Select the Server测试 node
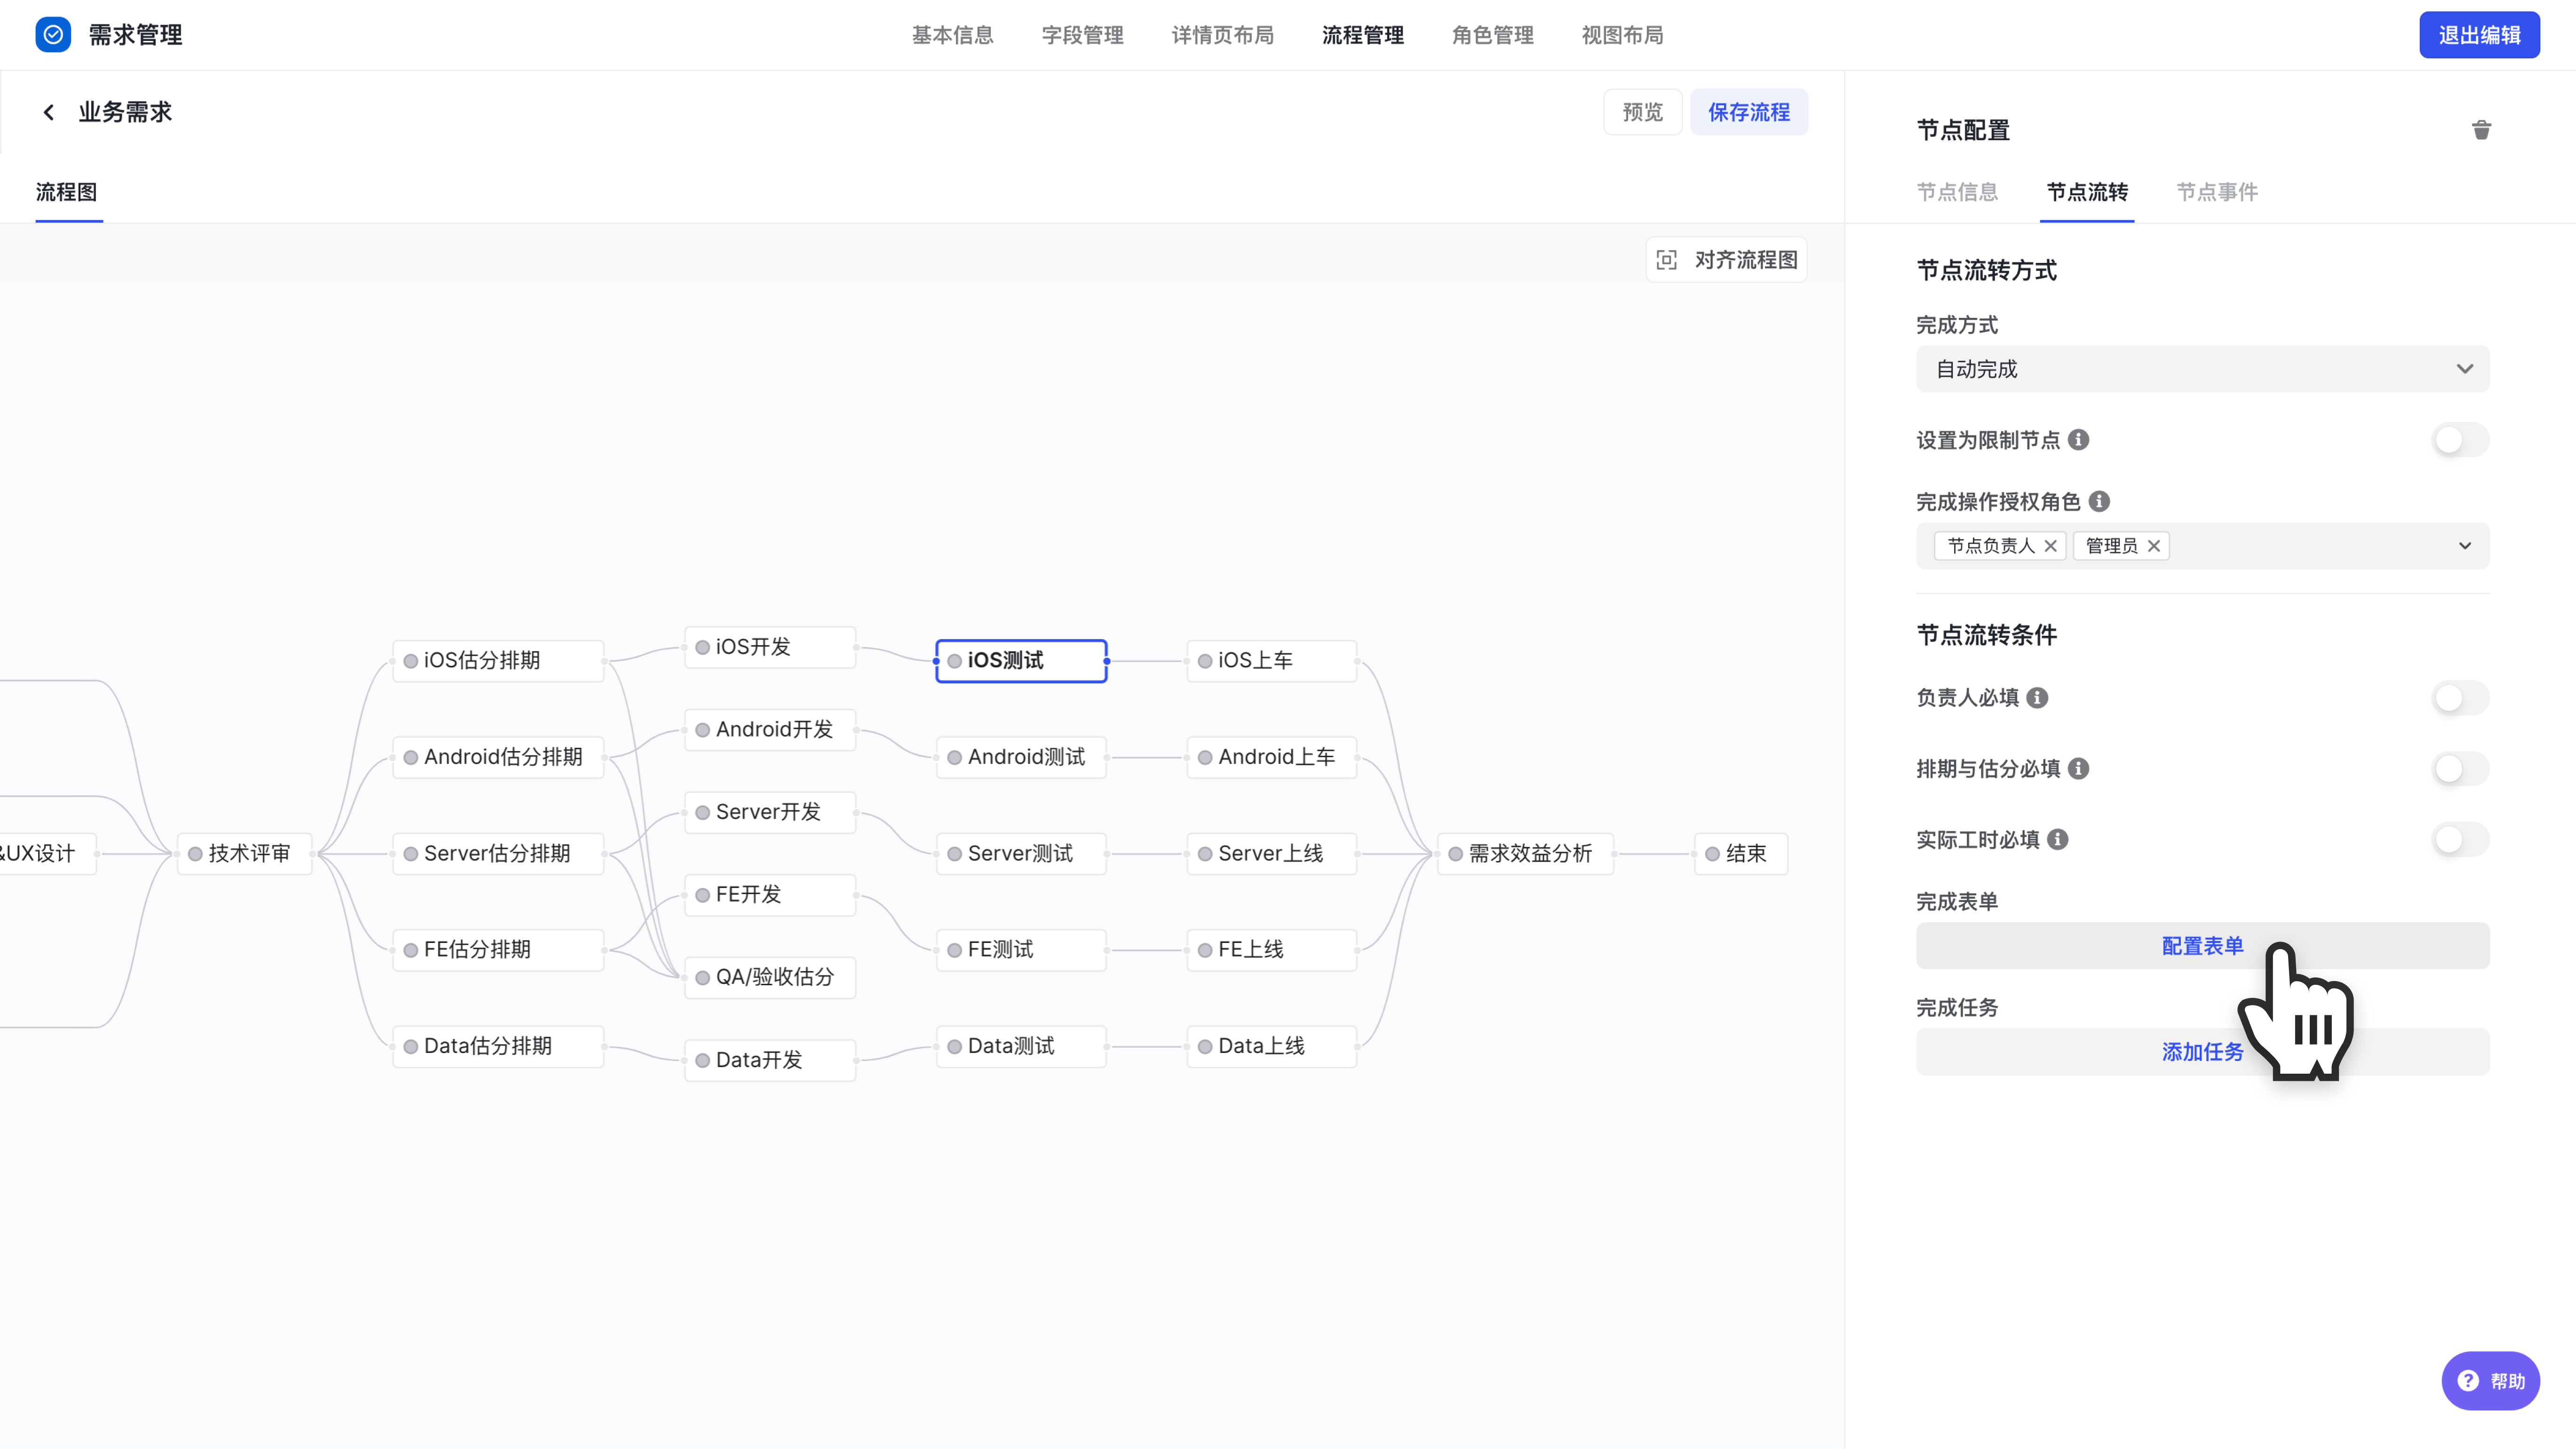The width and height of the screenshot is (2576, 1449). (x=1021, y=854)
